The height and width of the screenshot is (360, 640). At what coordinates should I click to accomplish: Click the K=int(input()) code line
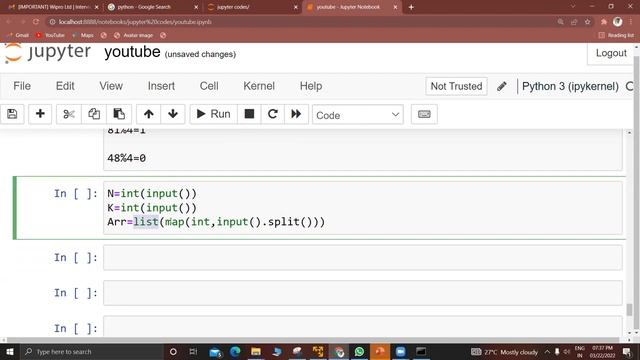coord(152,208)
